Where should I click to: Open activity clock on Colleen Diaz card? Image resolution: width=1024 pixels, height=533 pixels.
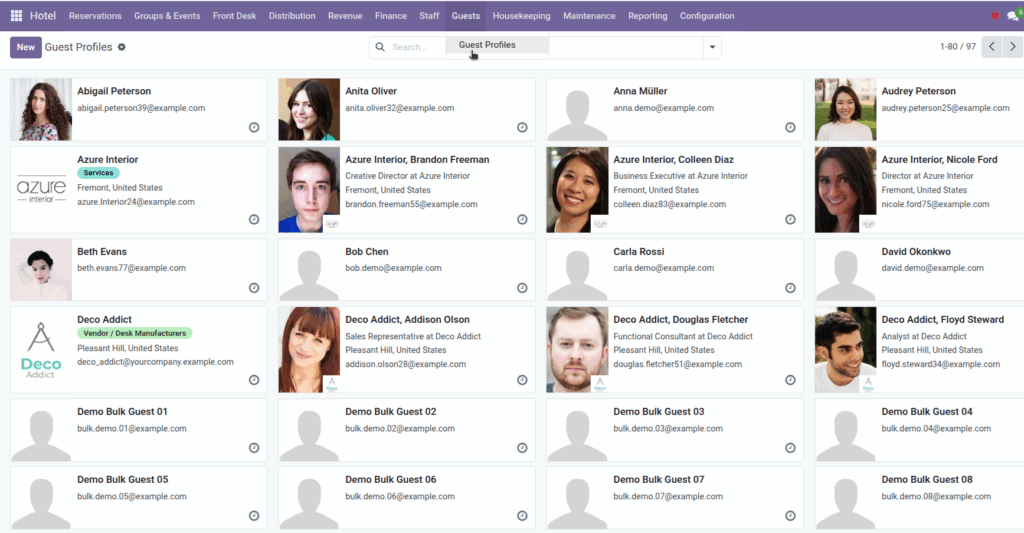[x=790, y=219]
